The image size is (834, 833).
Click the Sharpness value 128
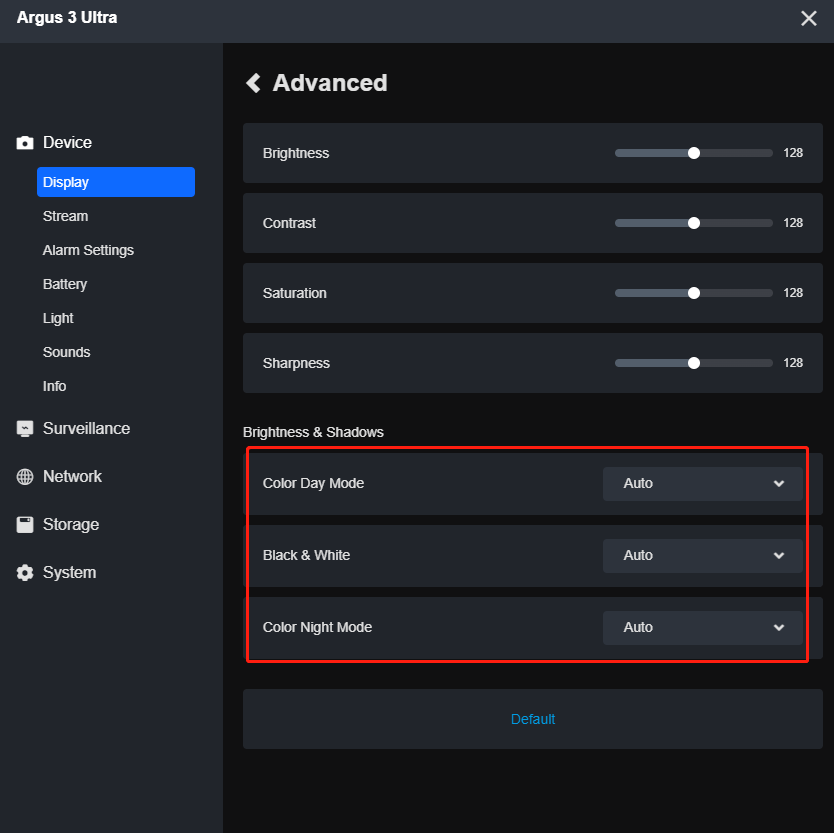click(x=793, y=363)
